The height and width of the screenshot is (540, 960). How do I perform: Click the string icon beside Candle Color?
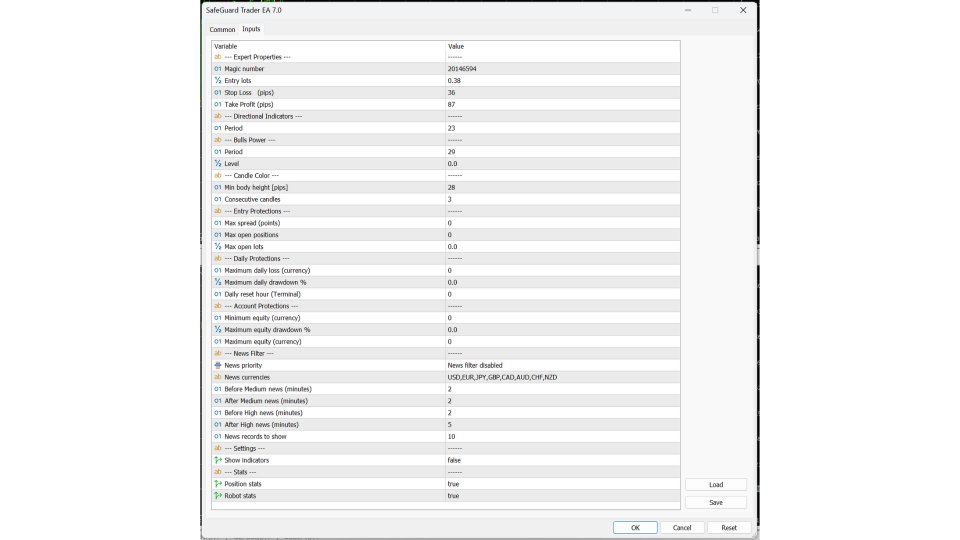click(217, 175)
